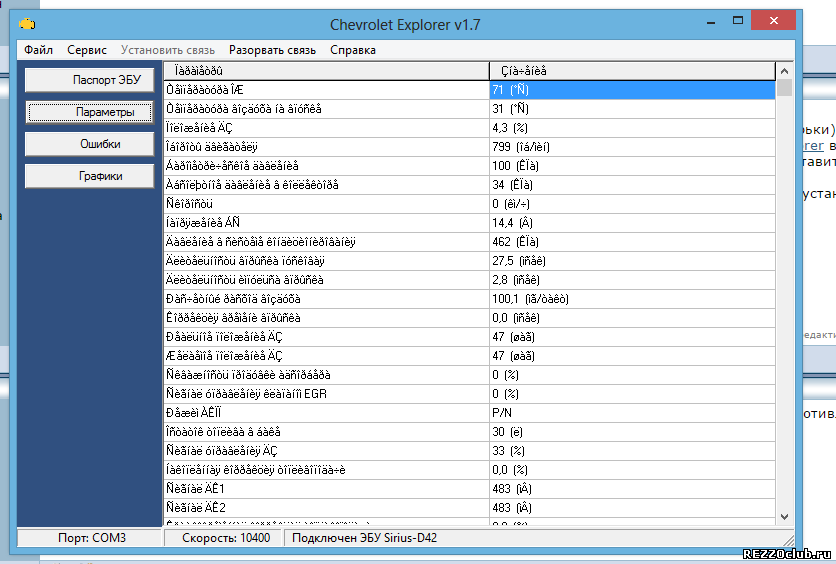Close the Chevrolet Explorer window
This screenshot has width=836, height=564.
(774, 21)
